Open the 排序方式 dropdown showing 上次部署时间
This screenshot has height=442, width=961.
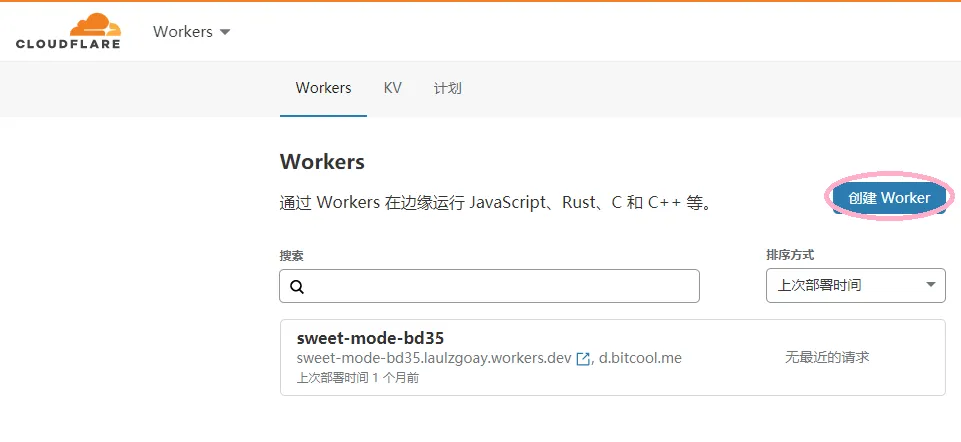click(856, 285)
